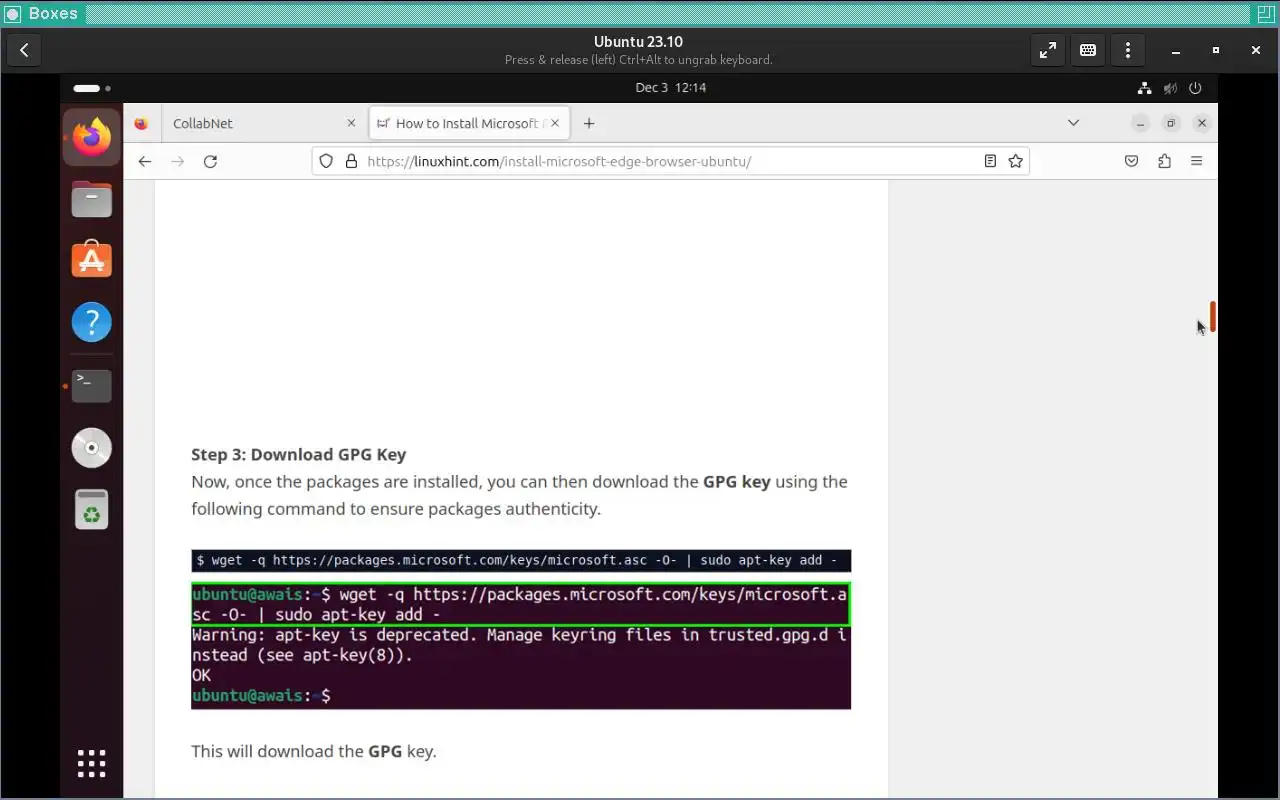This screenshot has width=1280, height=800.
Task: Switch to the CollabNet tab
Action: 262,123
